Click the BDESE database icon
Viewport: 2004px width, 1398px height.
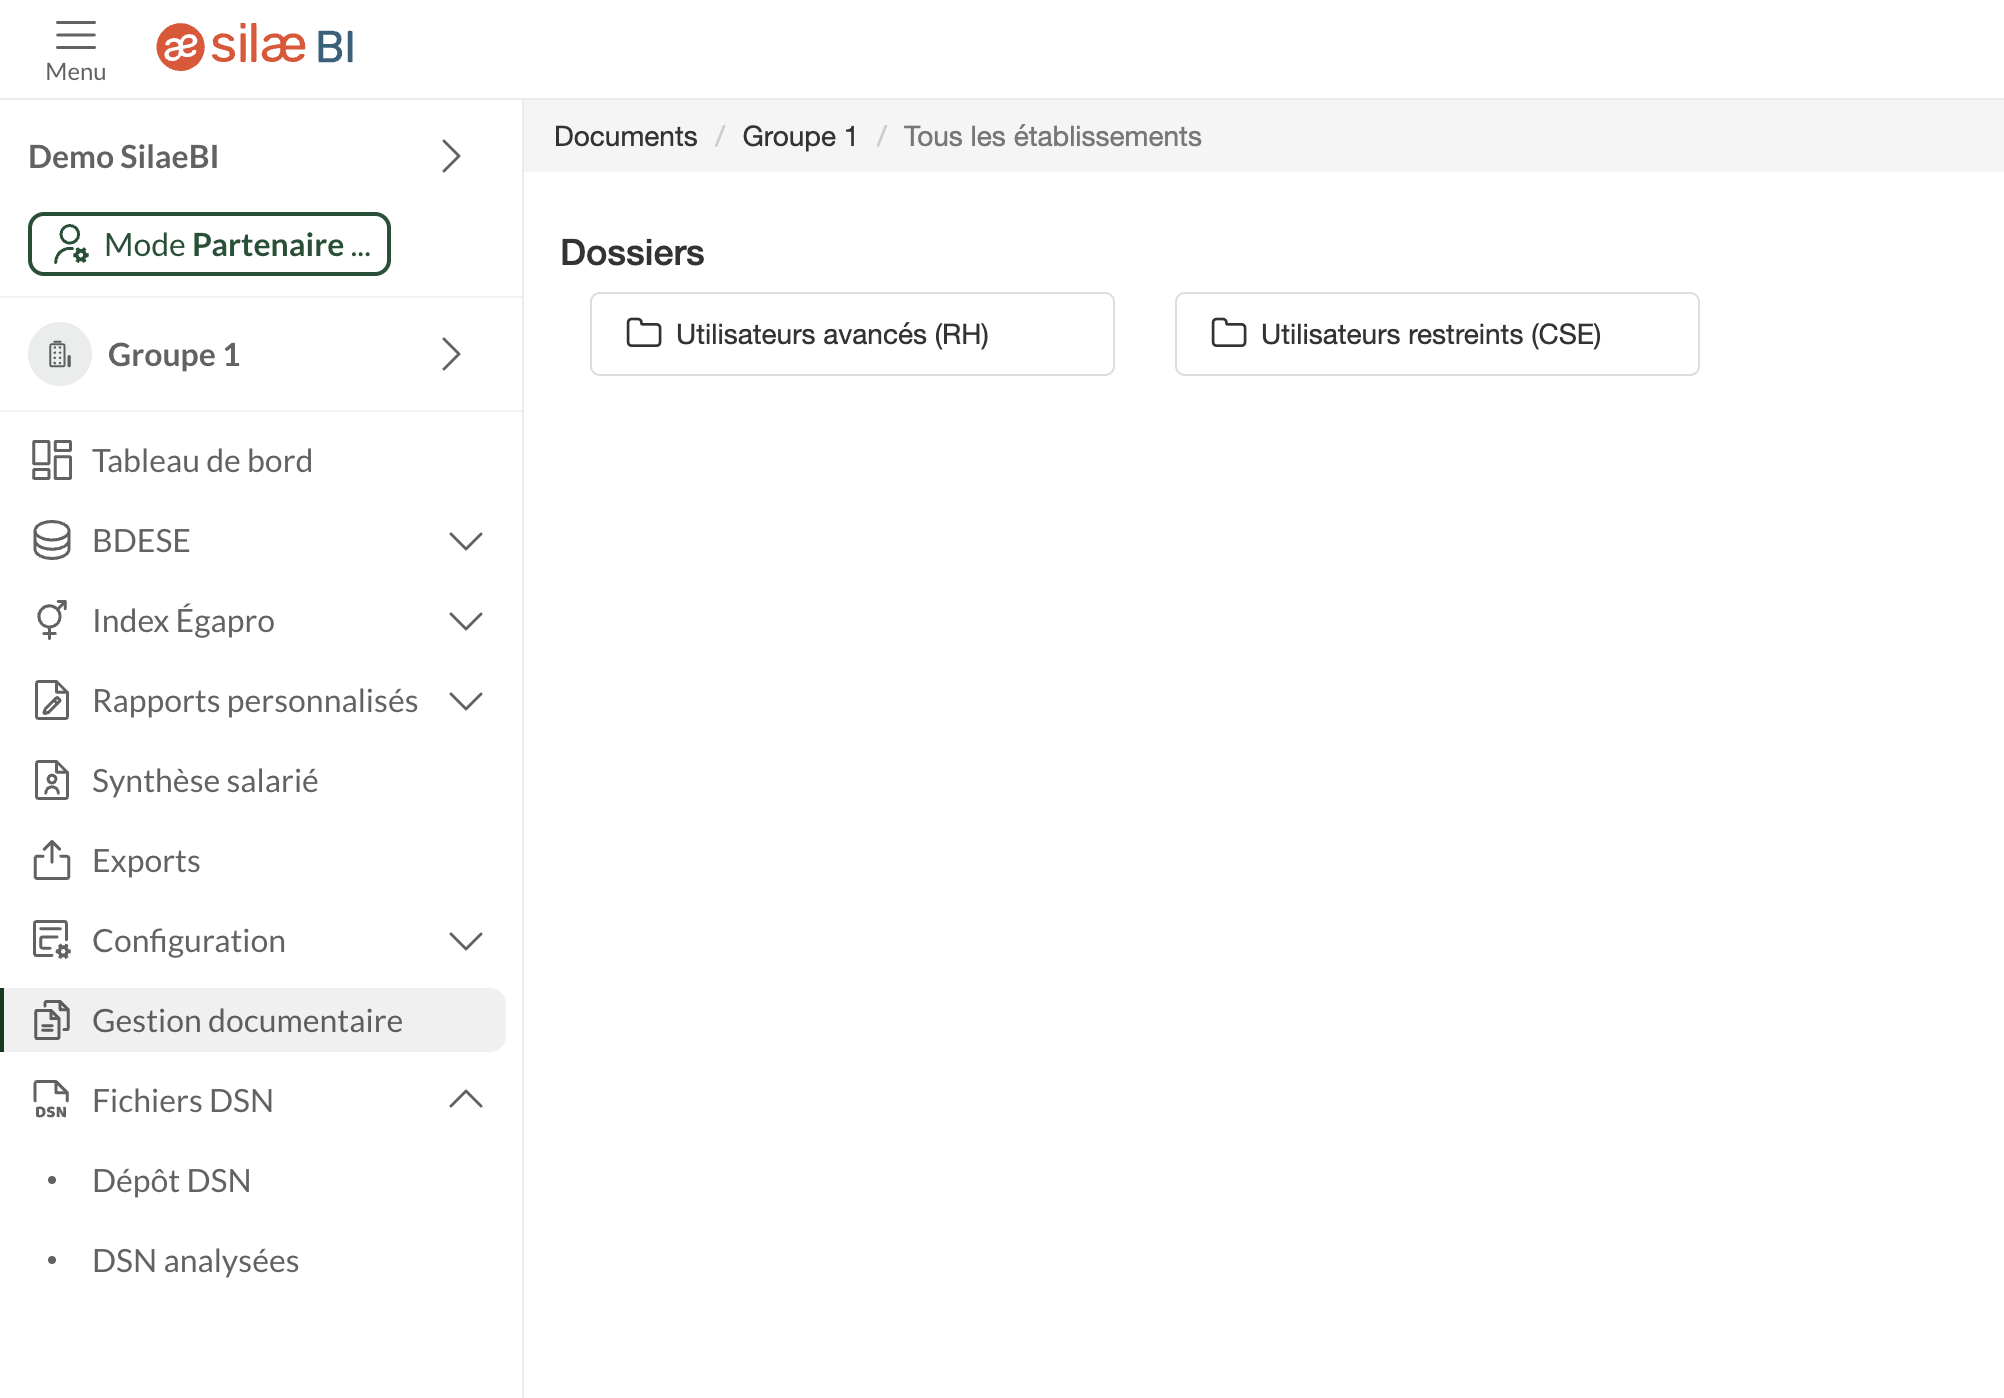click(52, 541)
